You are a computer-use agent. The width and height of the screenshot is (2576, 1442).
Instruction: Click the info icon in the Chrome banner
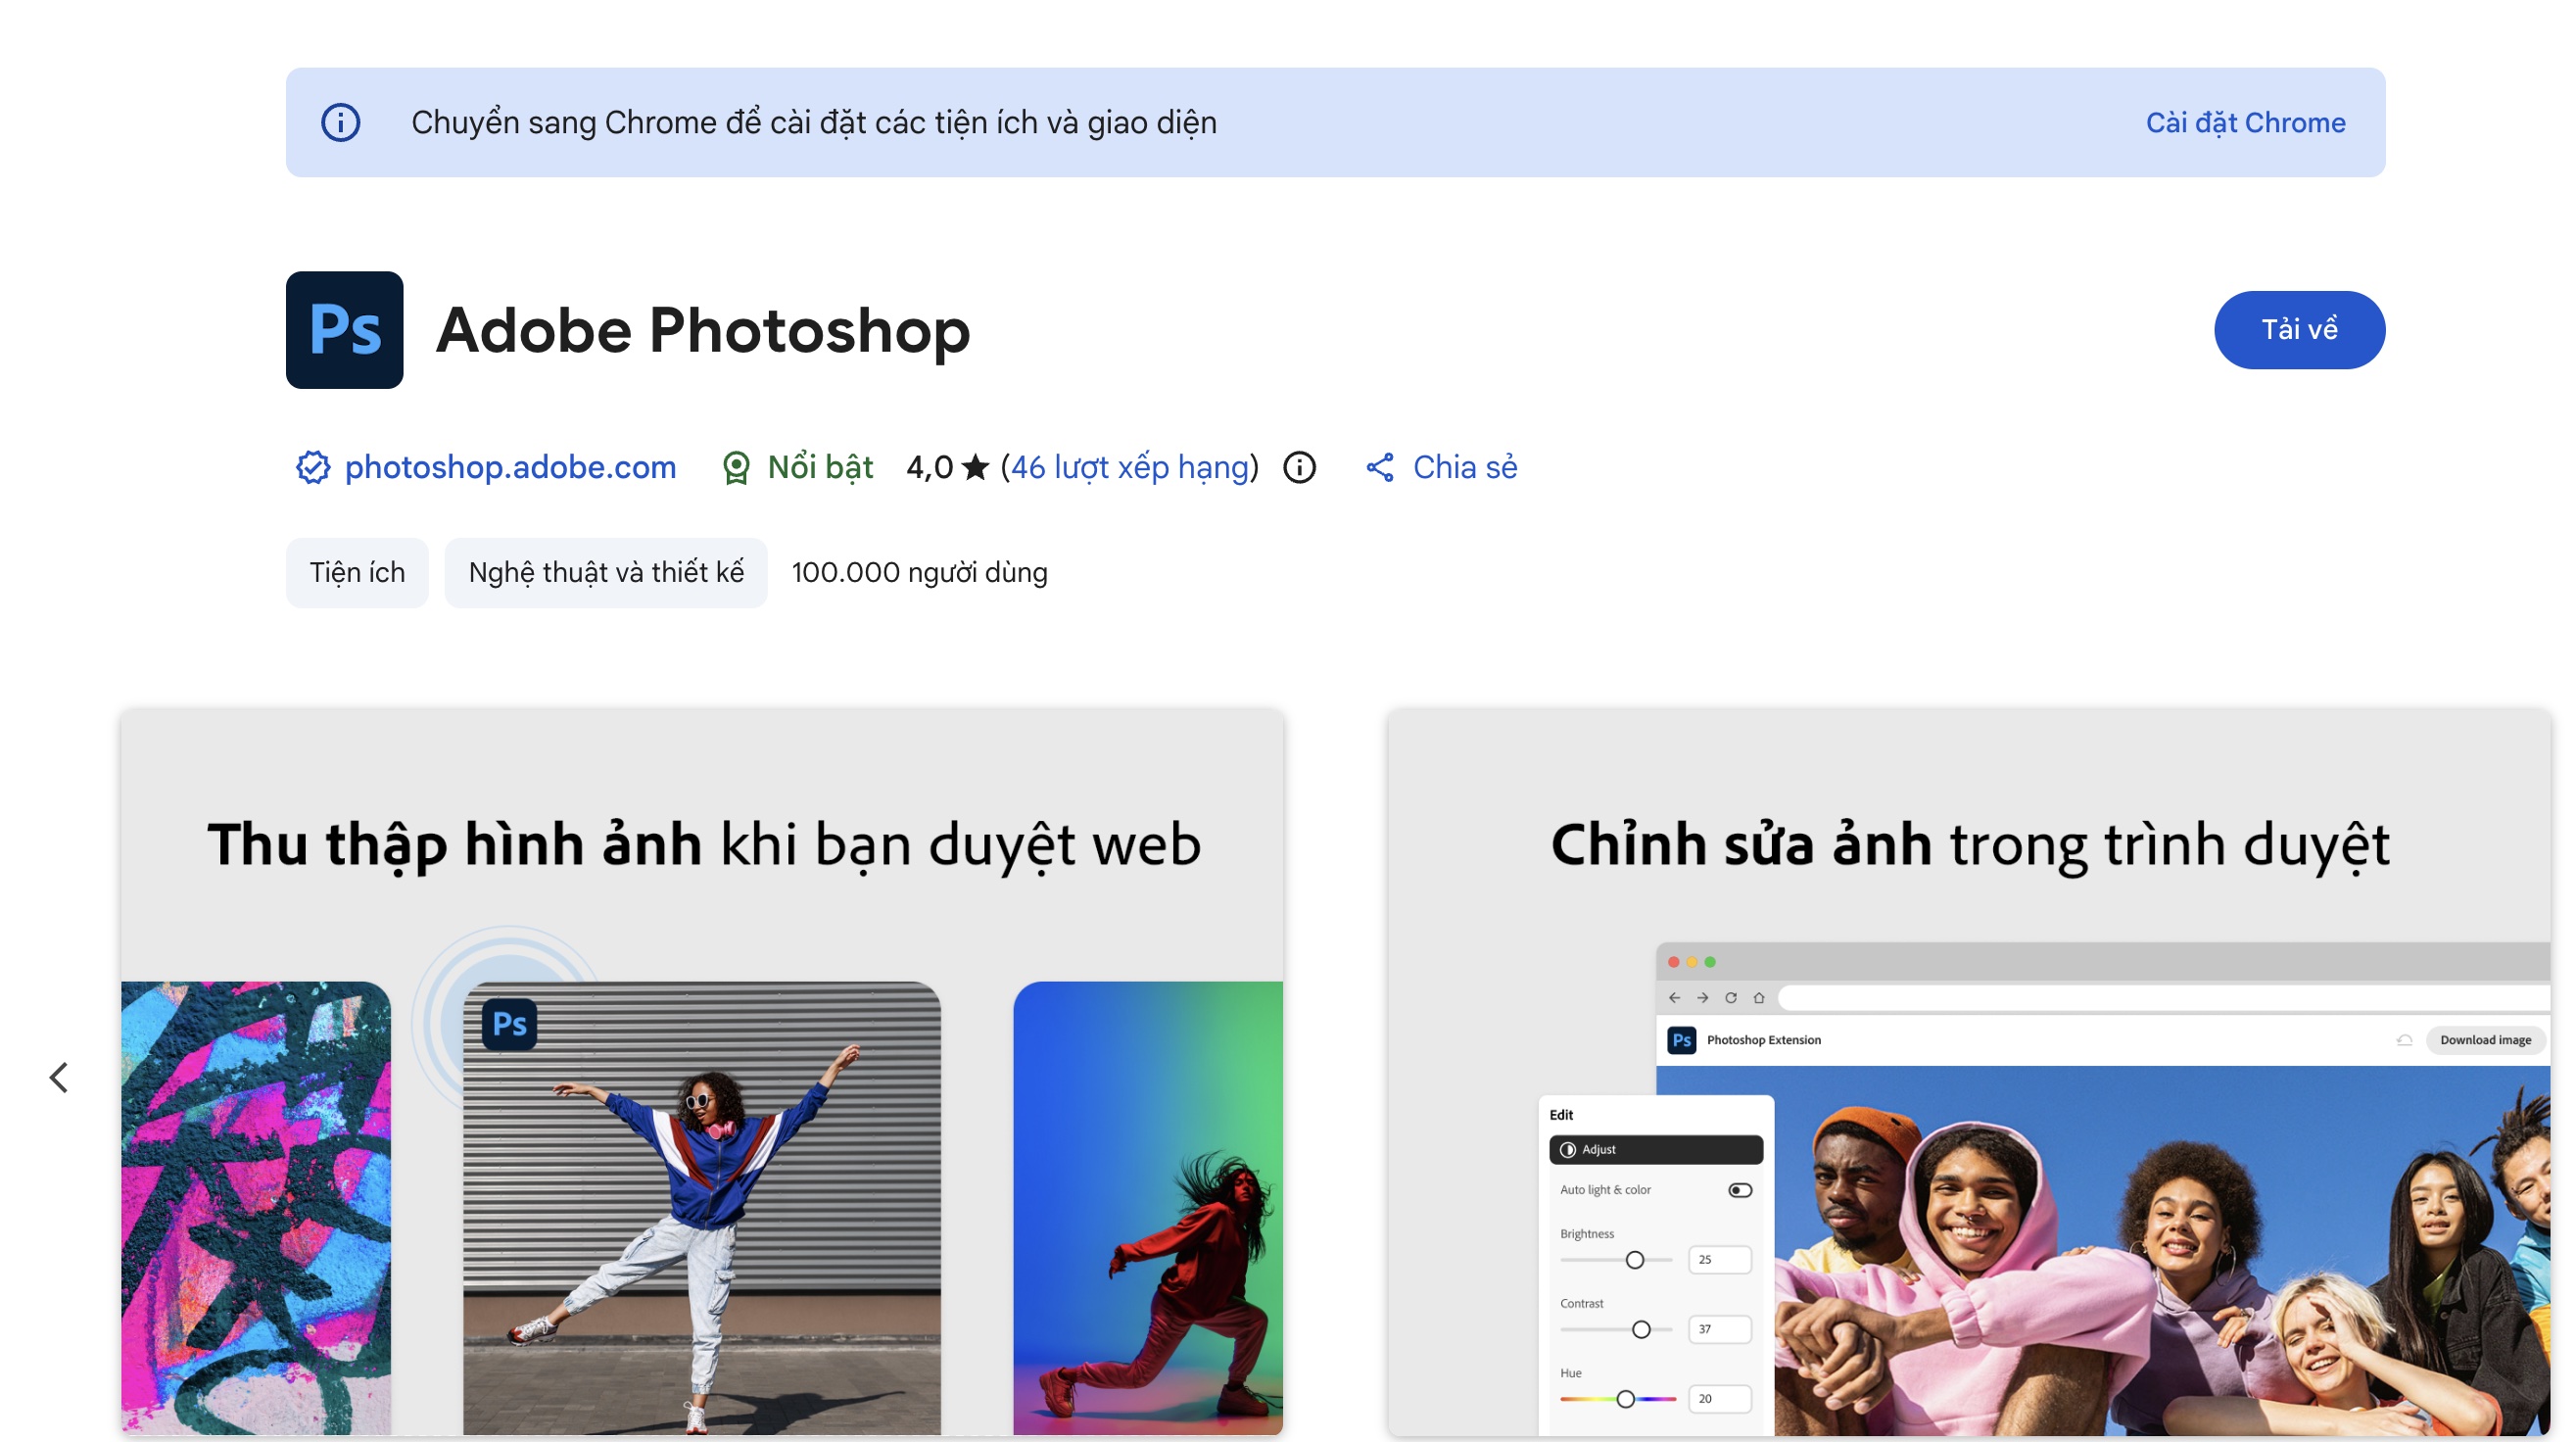coord(340,123)
